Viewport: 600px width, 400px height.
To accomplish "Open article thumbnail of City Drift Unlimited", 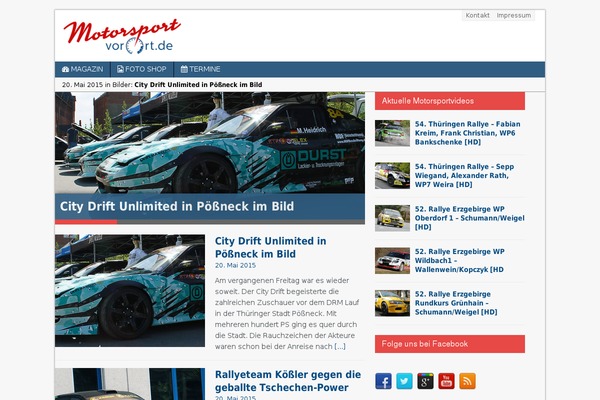I will (130, 291).
